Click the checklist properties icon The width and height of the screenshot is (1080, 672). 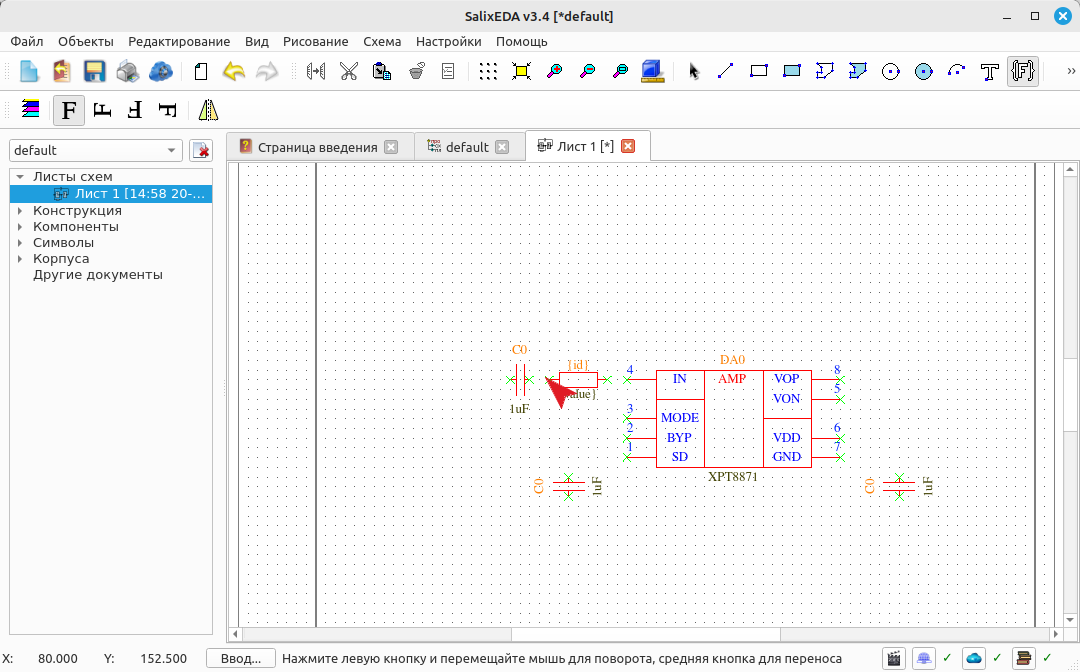point(448,71)
